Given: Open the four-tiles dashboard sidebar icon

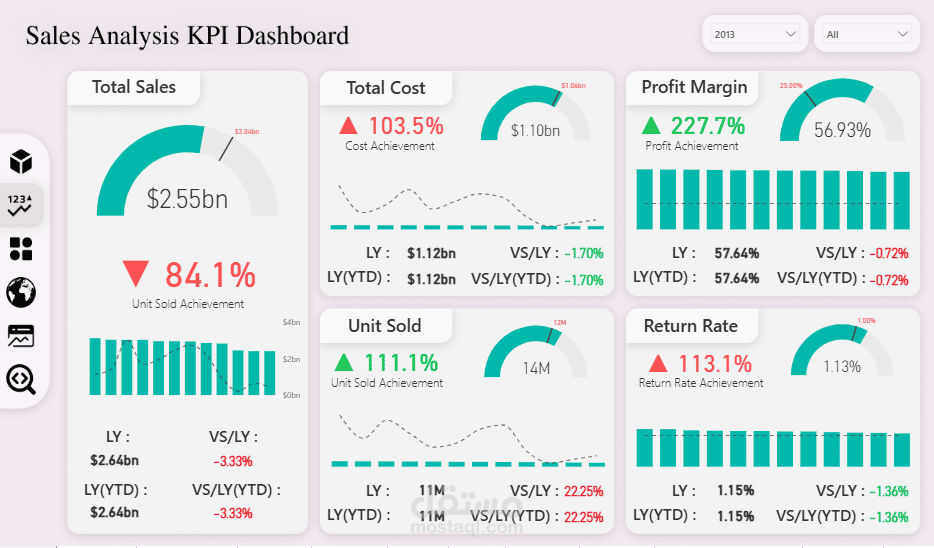Looking at the screenshot, I should point(21,249).
